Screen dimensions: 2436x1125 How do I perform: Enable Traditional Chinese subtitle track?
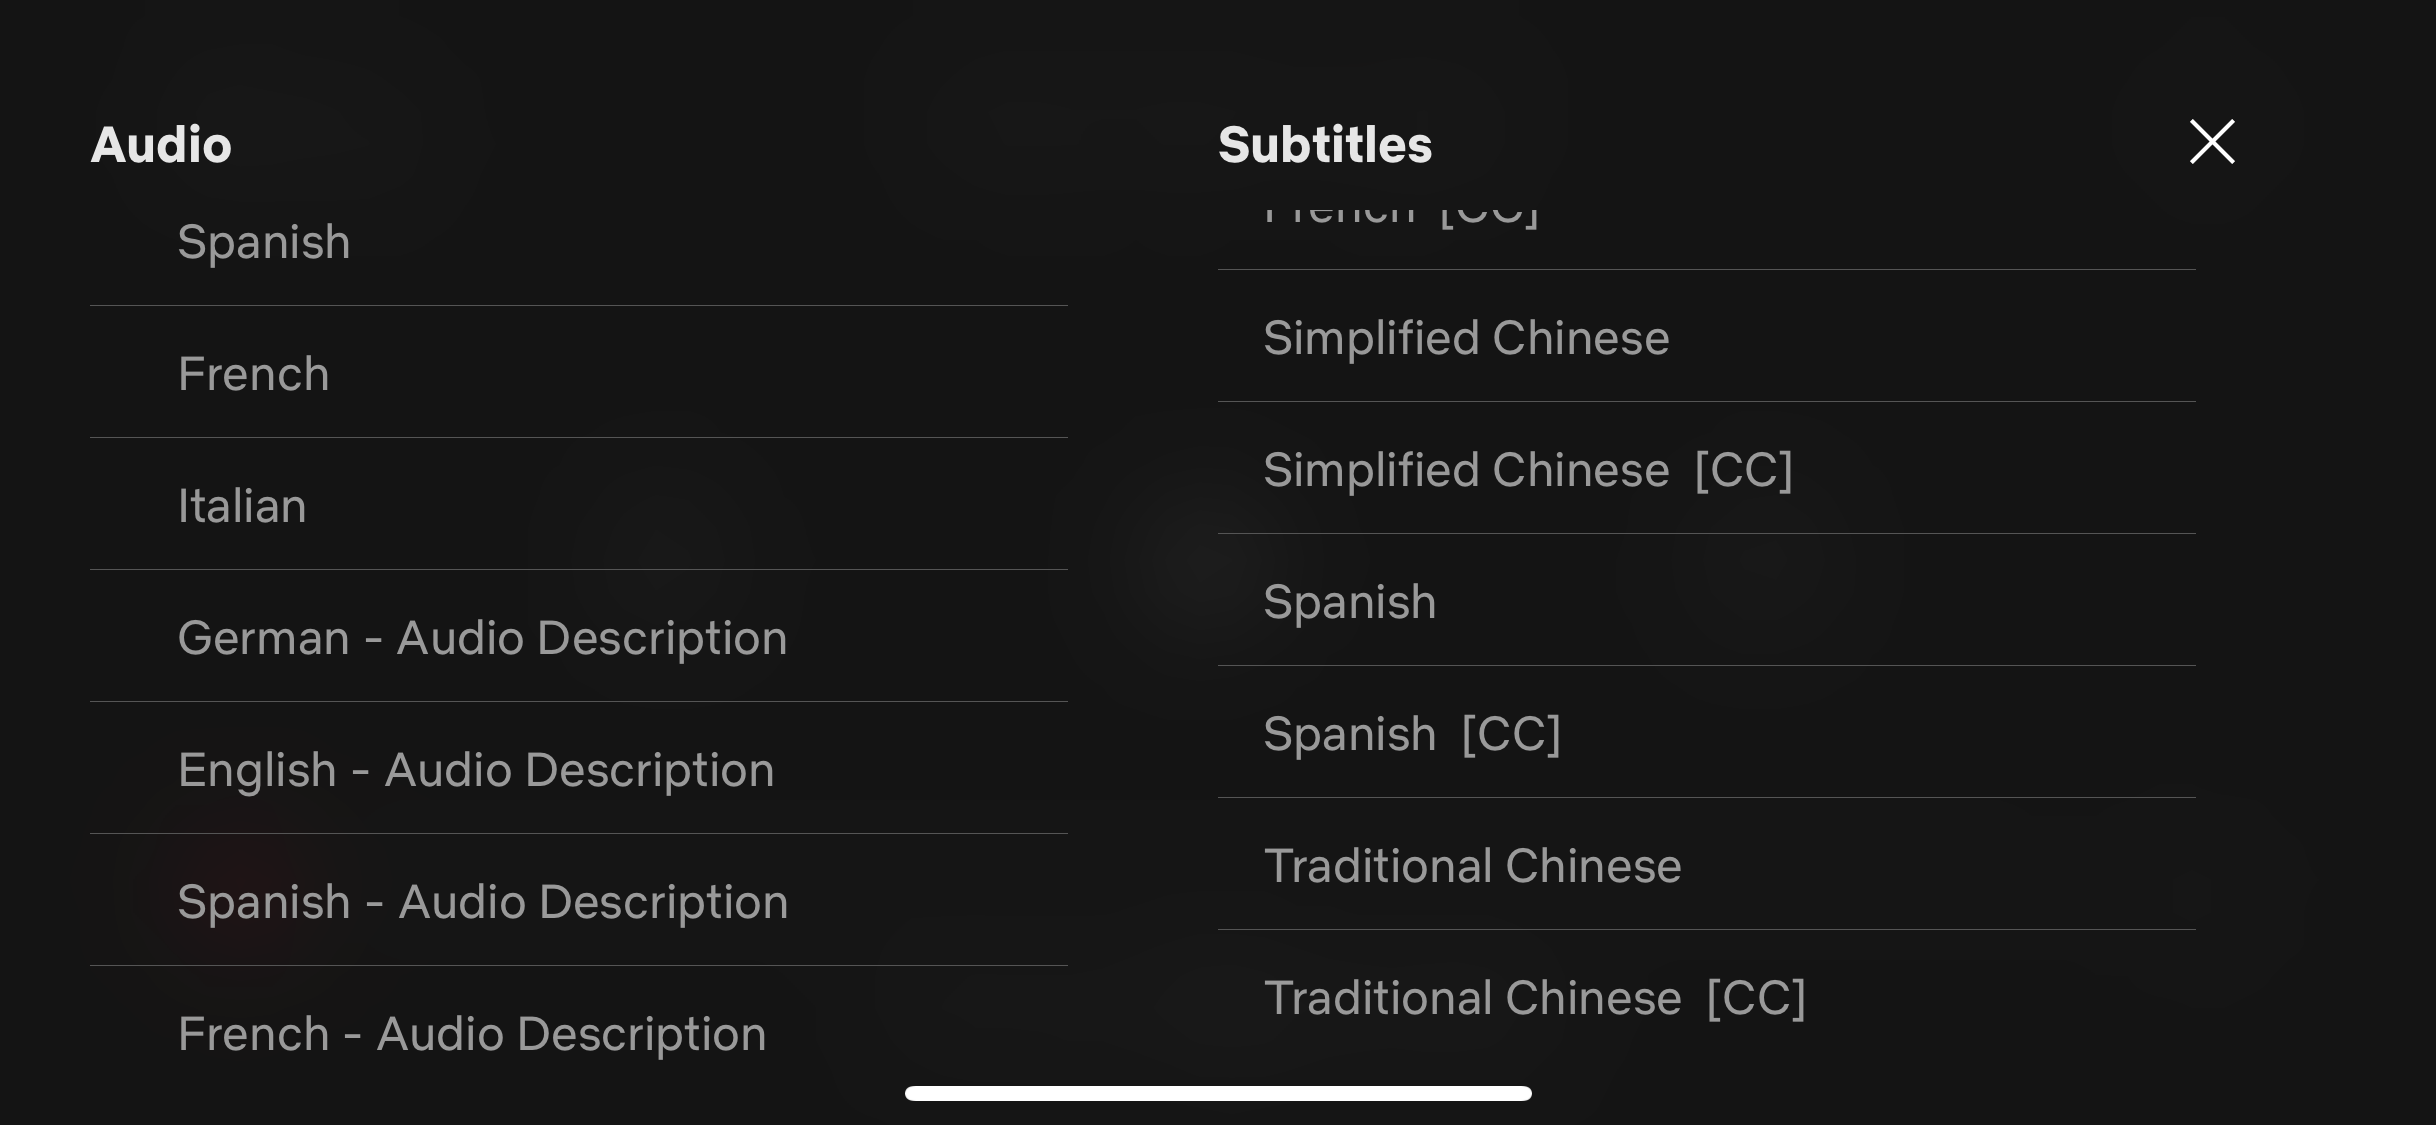pos(1471,864)
